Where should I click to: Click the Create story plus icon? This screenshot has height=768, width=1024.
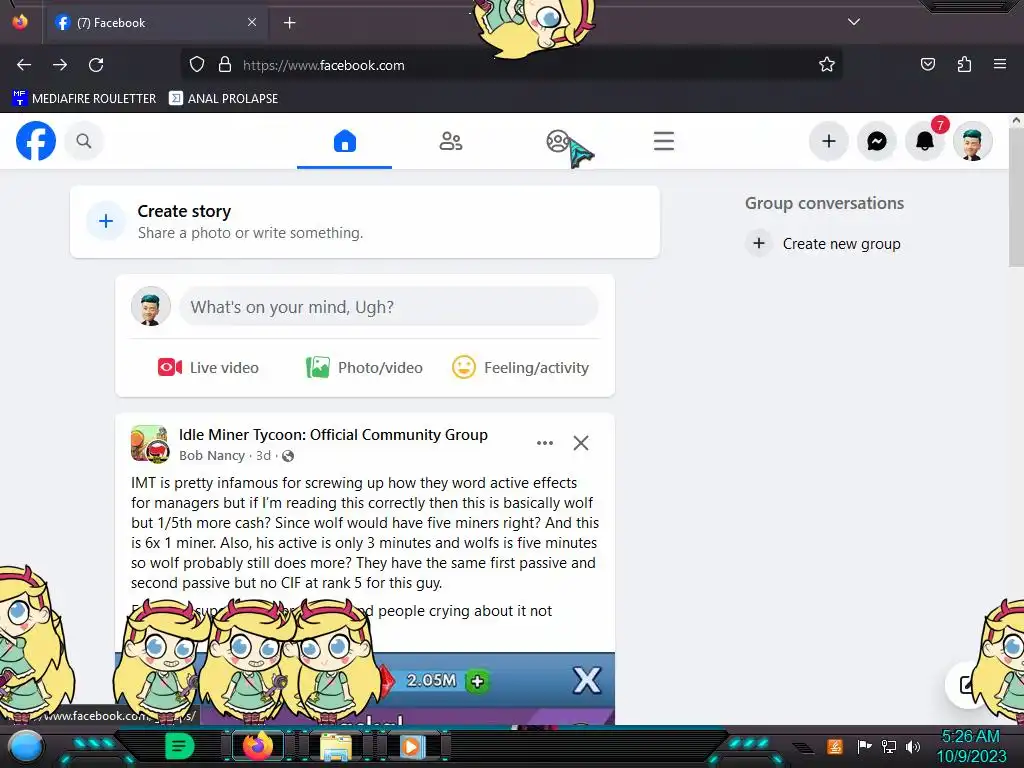(106, 221)
